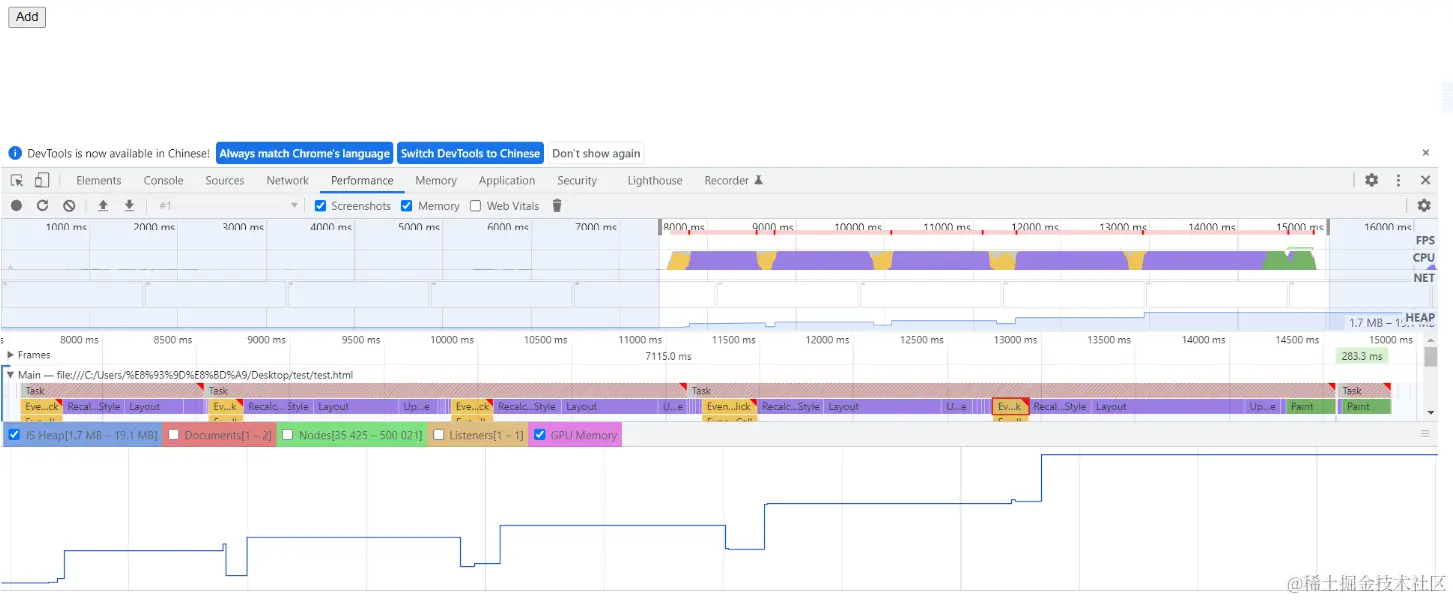
Task: Click the FPS label in overview
Action: [1425, 240]
